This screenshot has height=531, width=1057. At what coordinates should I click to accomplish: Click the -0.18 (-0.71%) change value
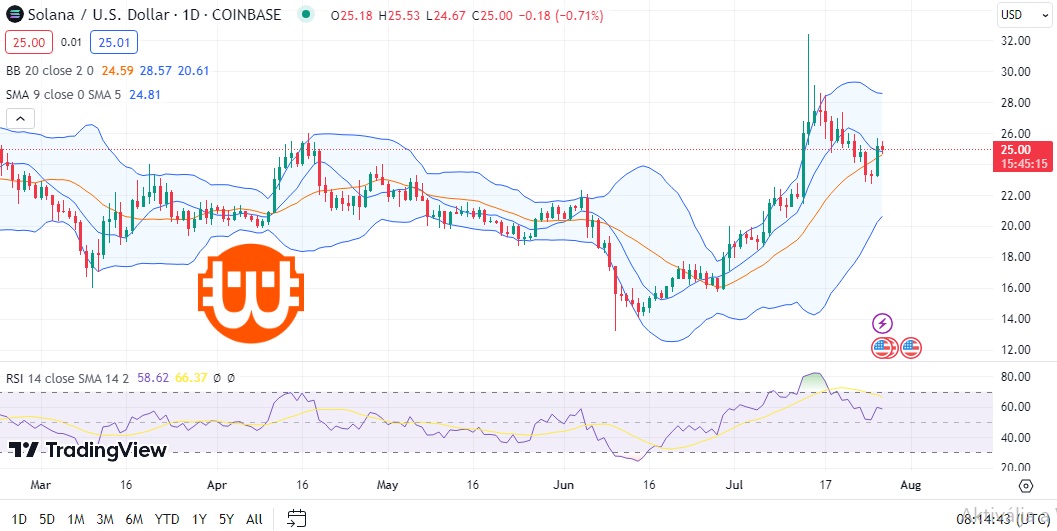[x=561, y=15]
